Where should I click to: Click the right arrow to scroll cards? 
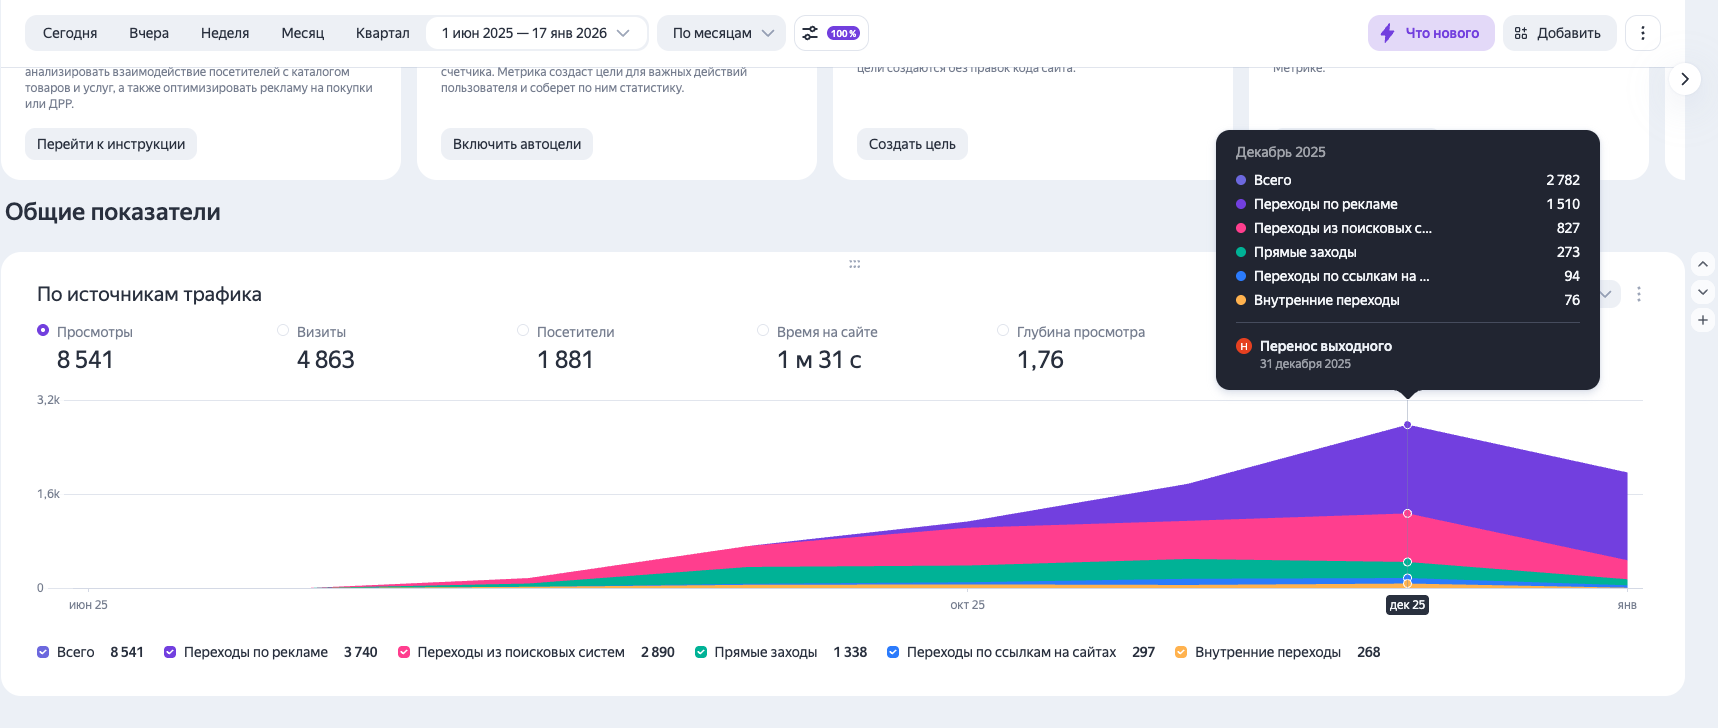point(1685,79)
